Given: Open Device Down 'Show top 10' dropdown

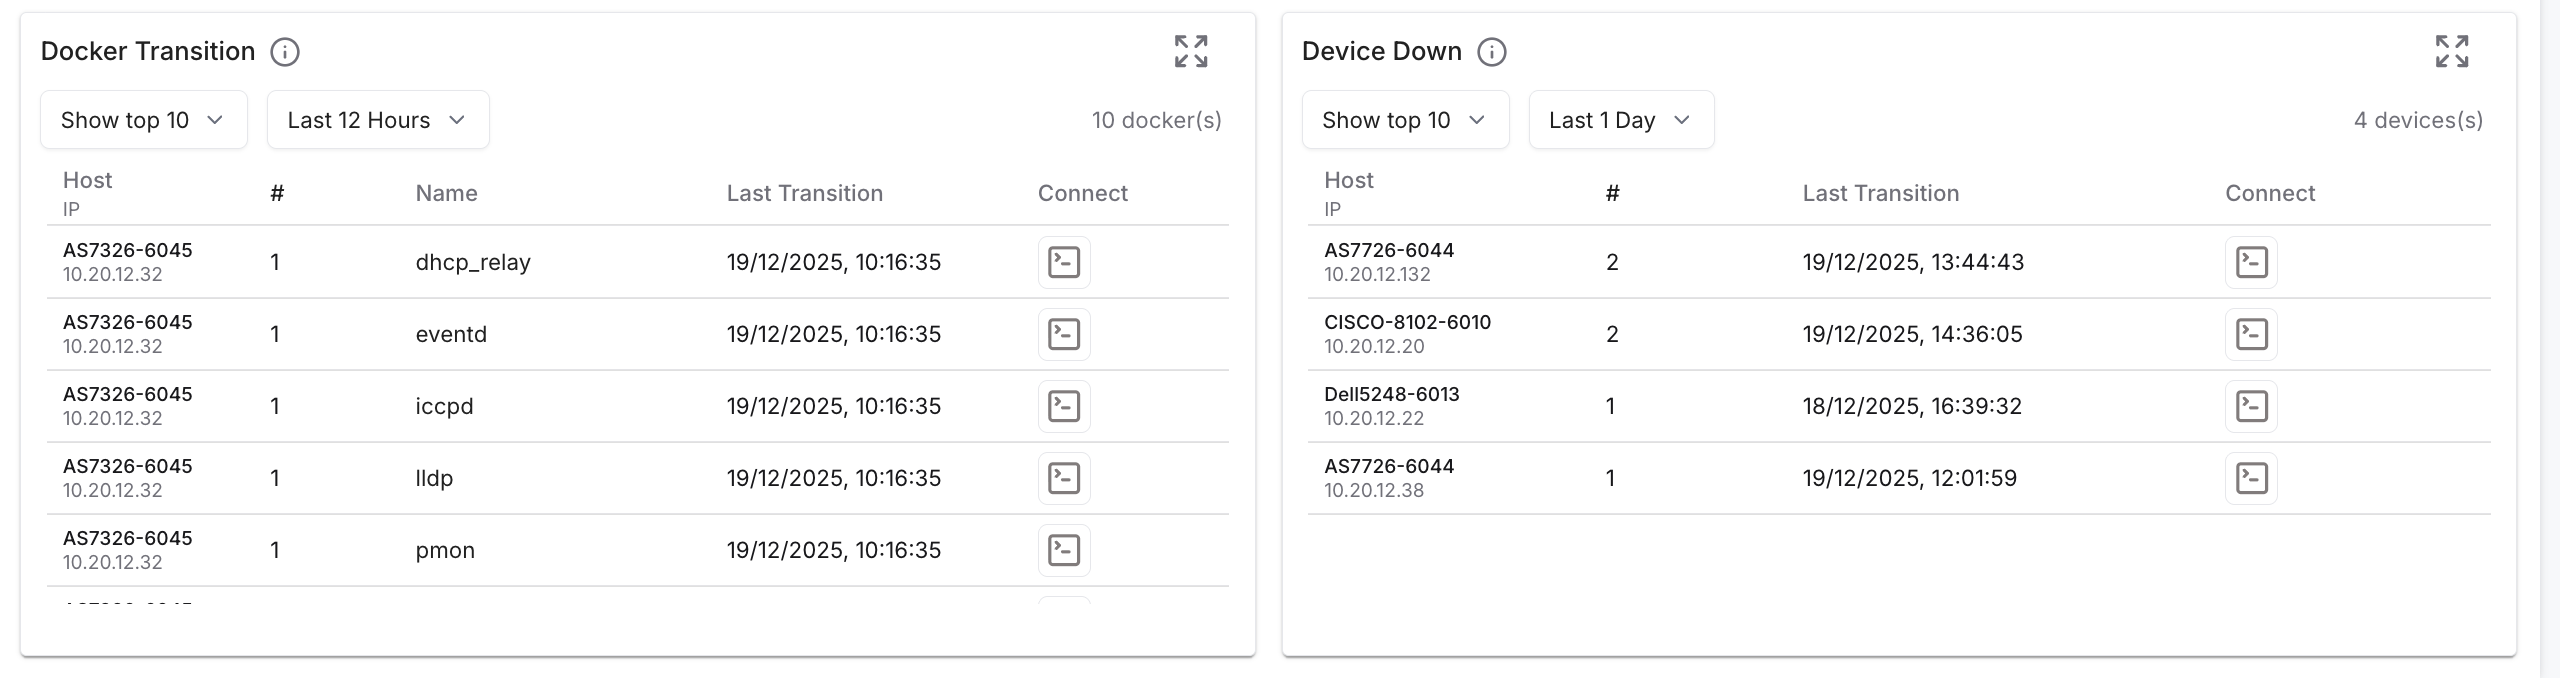Looking at the screenshot, I should (x=1404, y=120).
